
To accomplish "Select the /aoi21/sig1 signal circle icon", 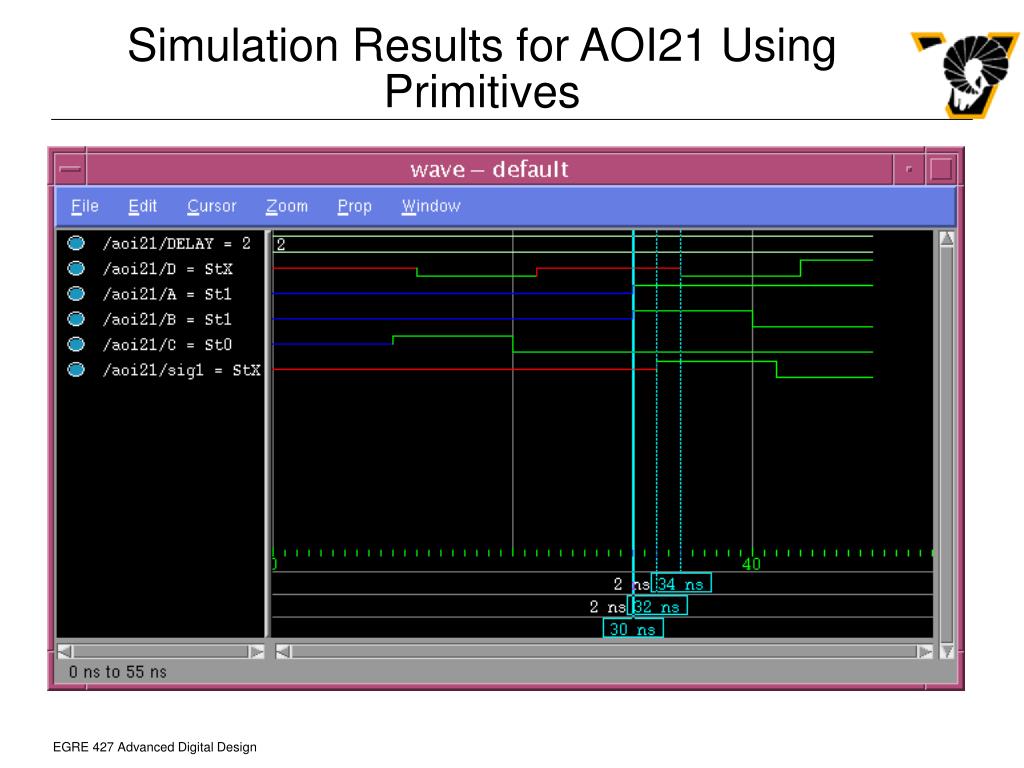I will click(x=76, y=370).
